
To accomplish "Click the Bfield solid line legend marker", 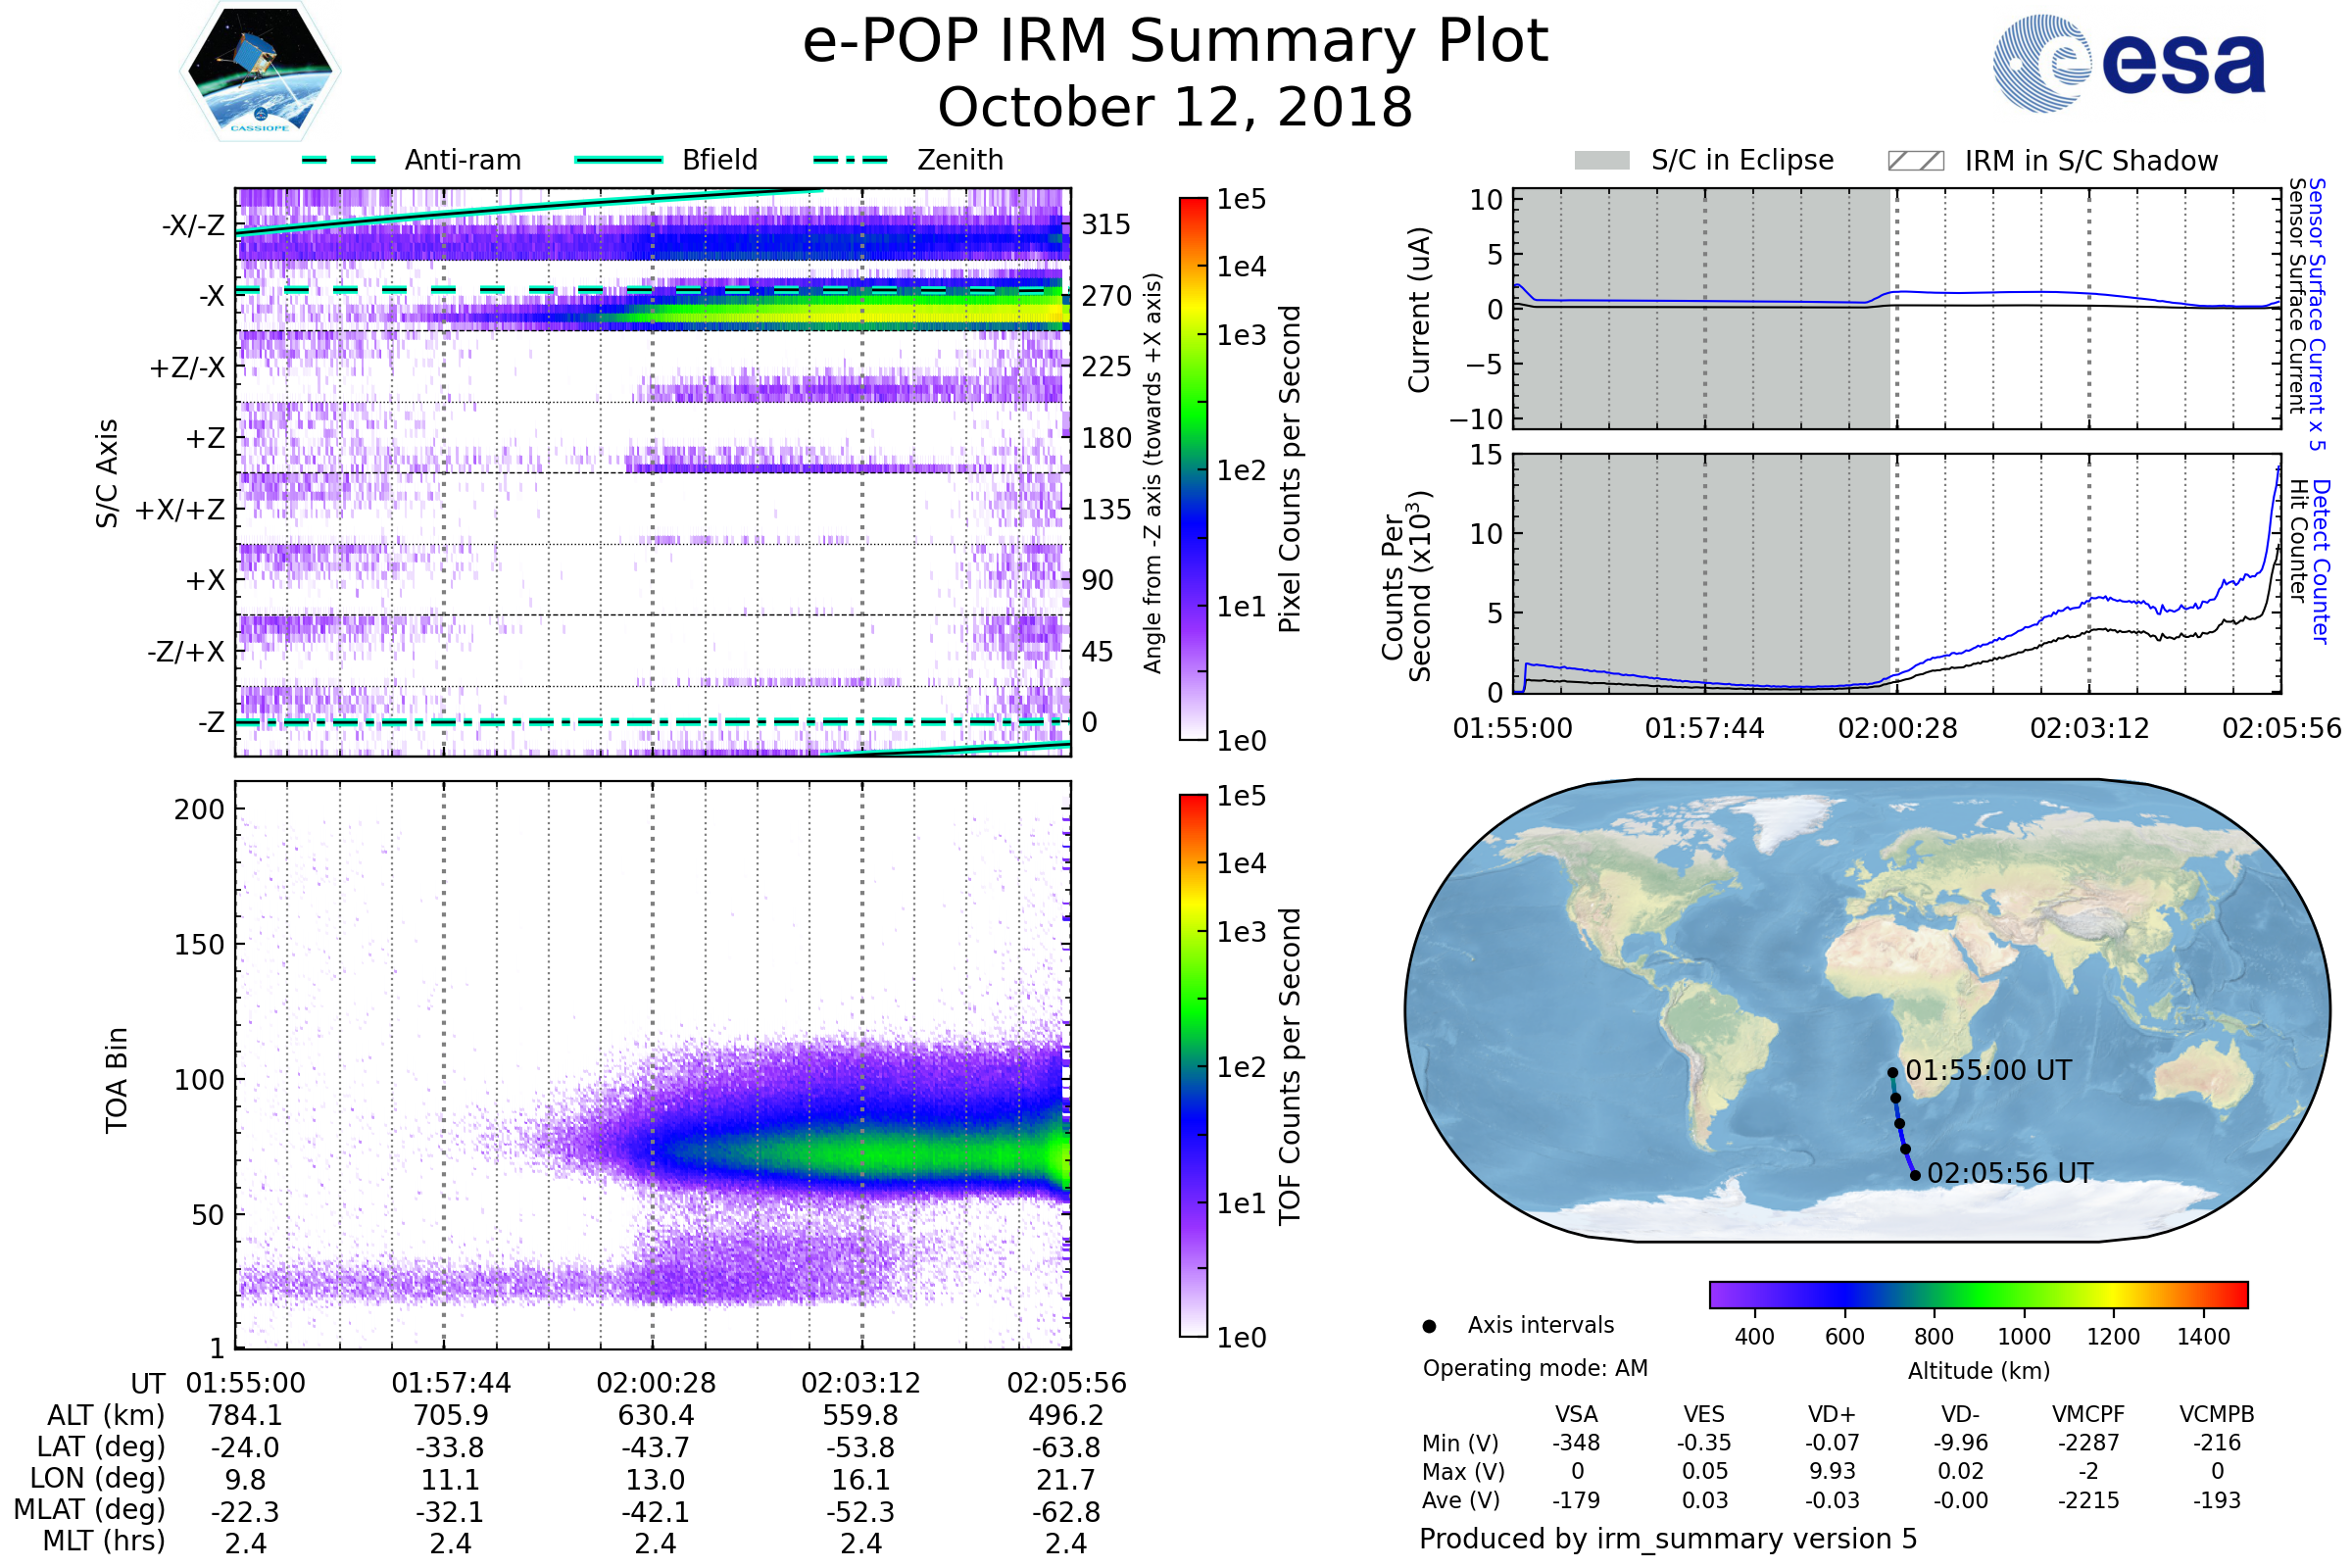I will (618, 160).
